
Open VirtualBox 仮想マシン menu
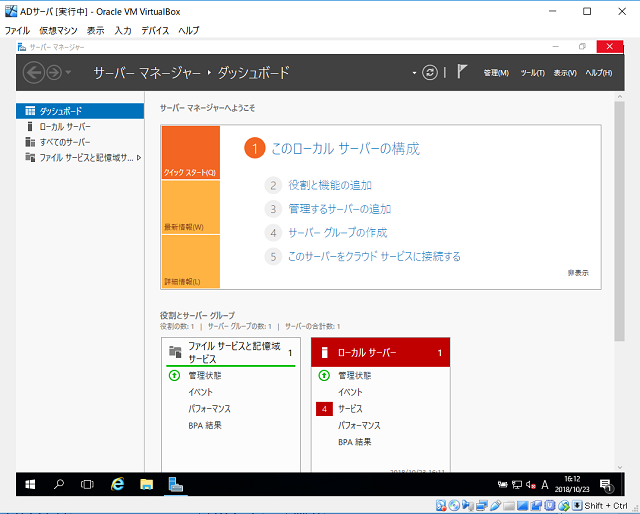pos(58,31)
